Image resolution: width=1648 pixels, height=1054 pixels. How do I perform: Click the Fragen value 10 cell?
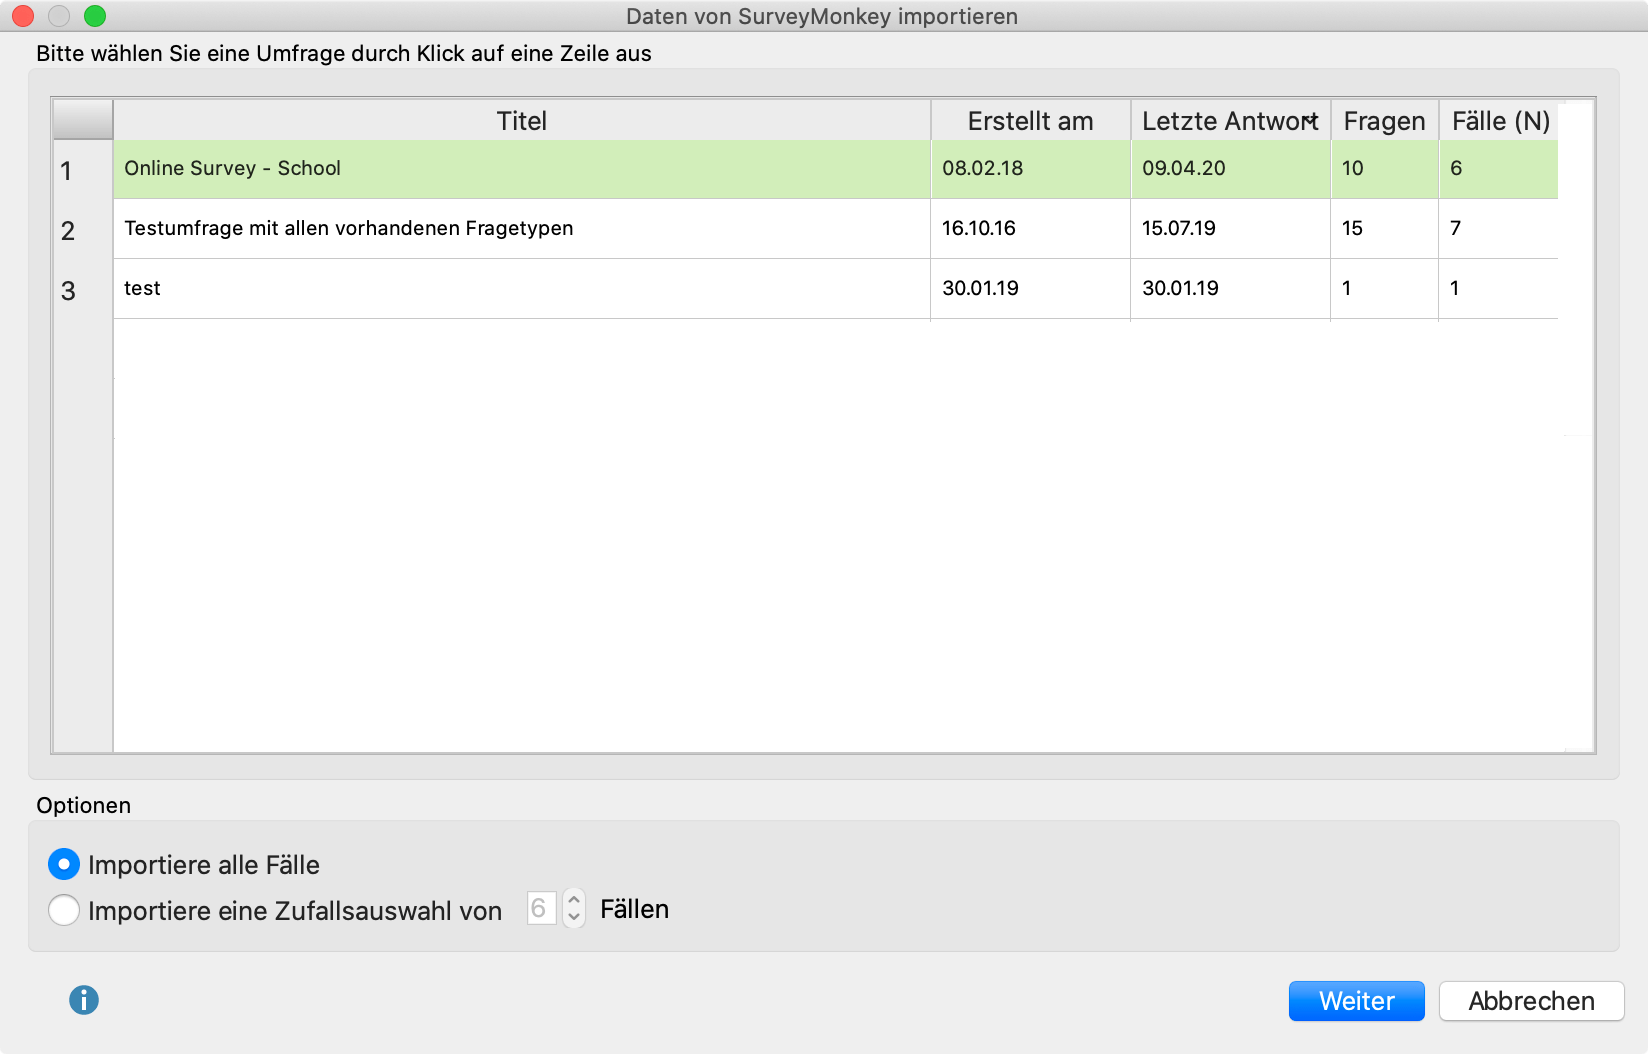pos(1384,169)
